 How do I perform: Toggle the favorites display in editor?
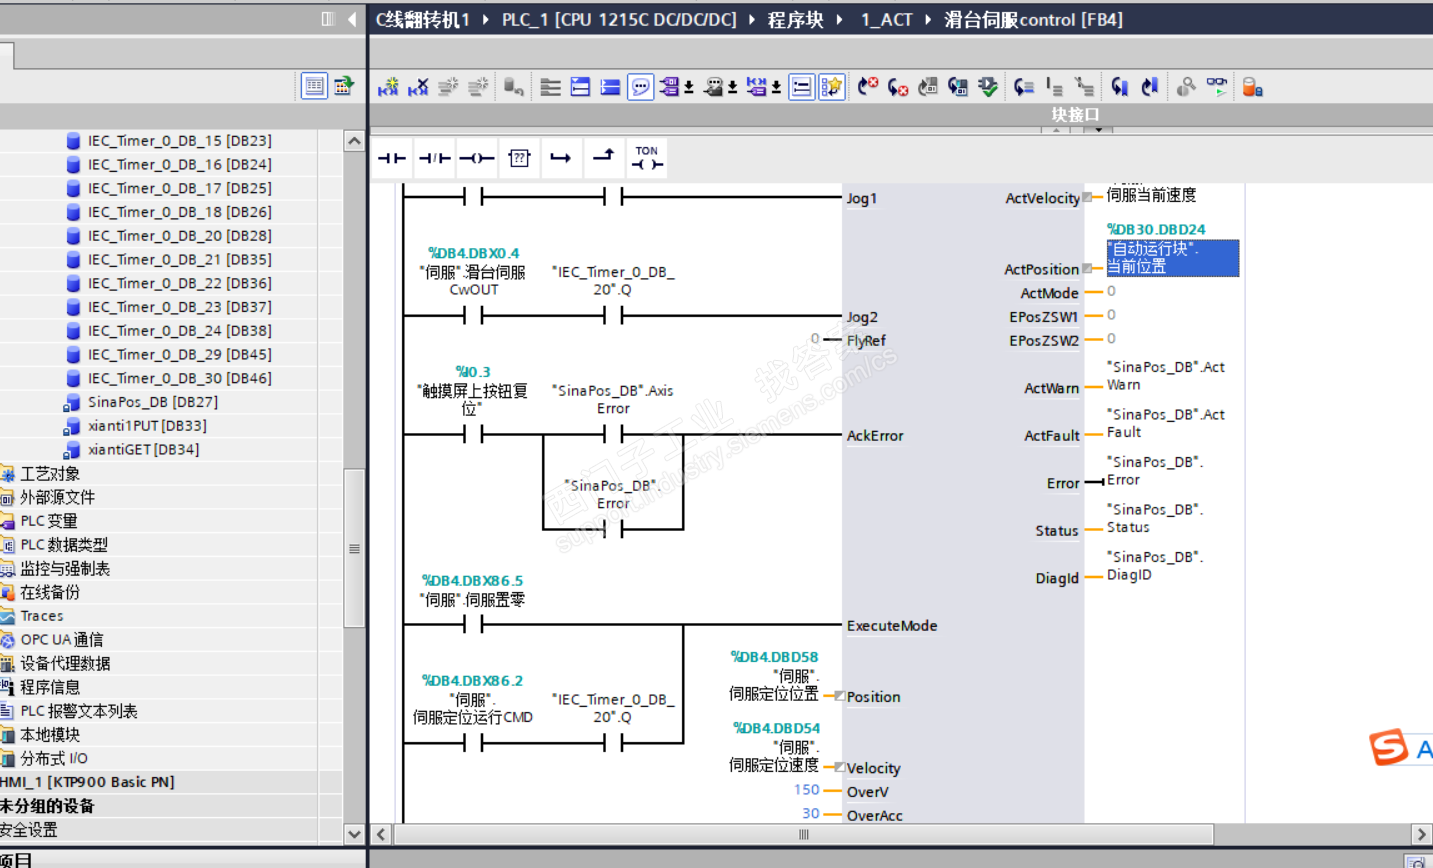(831, 88)
